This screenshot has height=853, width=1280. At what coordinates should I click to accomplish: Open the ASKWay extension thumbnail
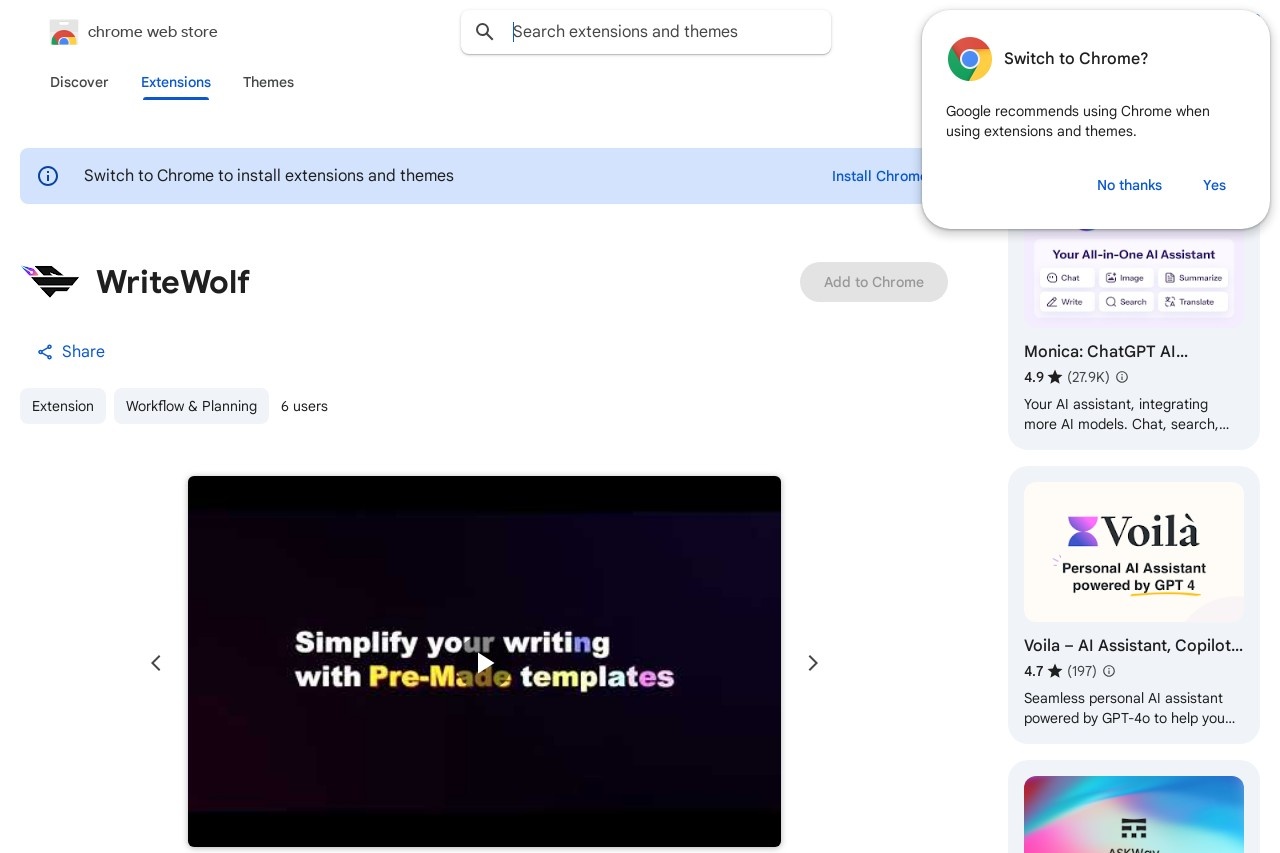tap(1134, 814)
